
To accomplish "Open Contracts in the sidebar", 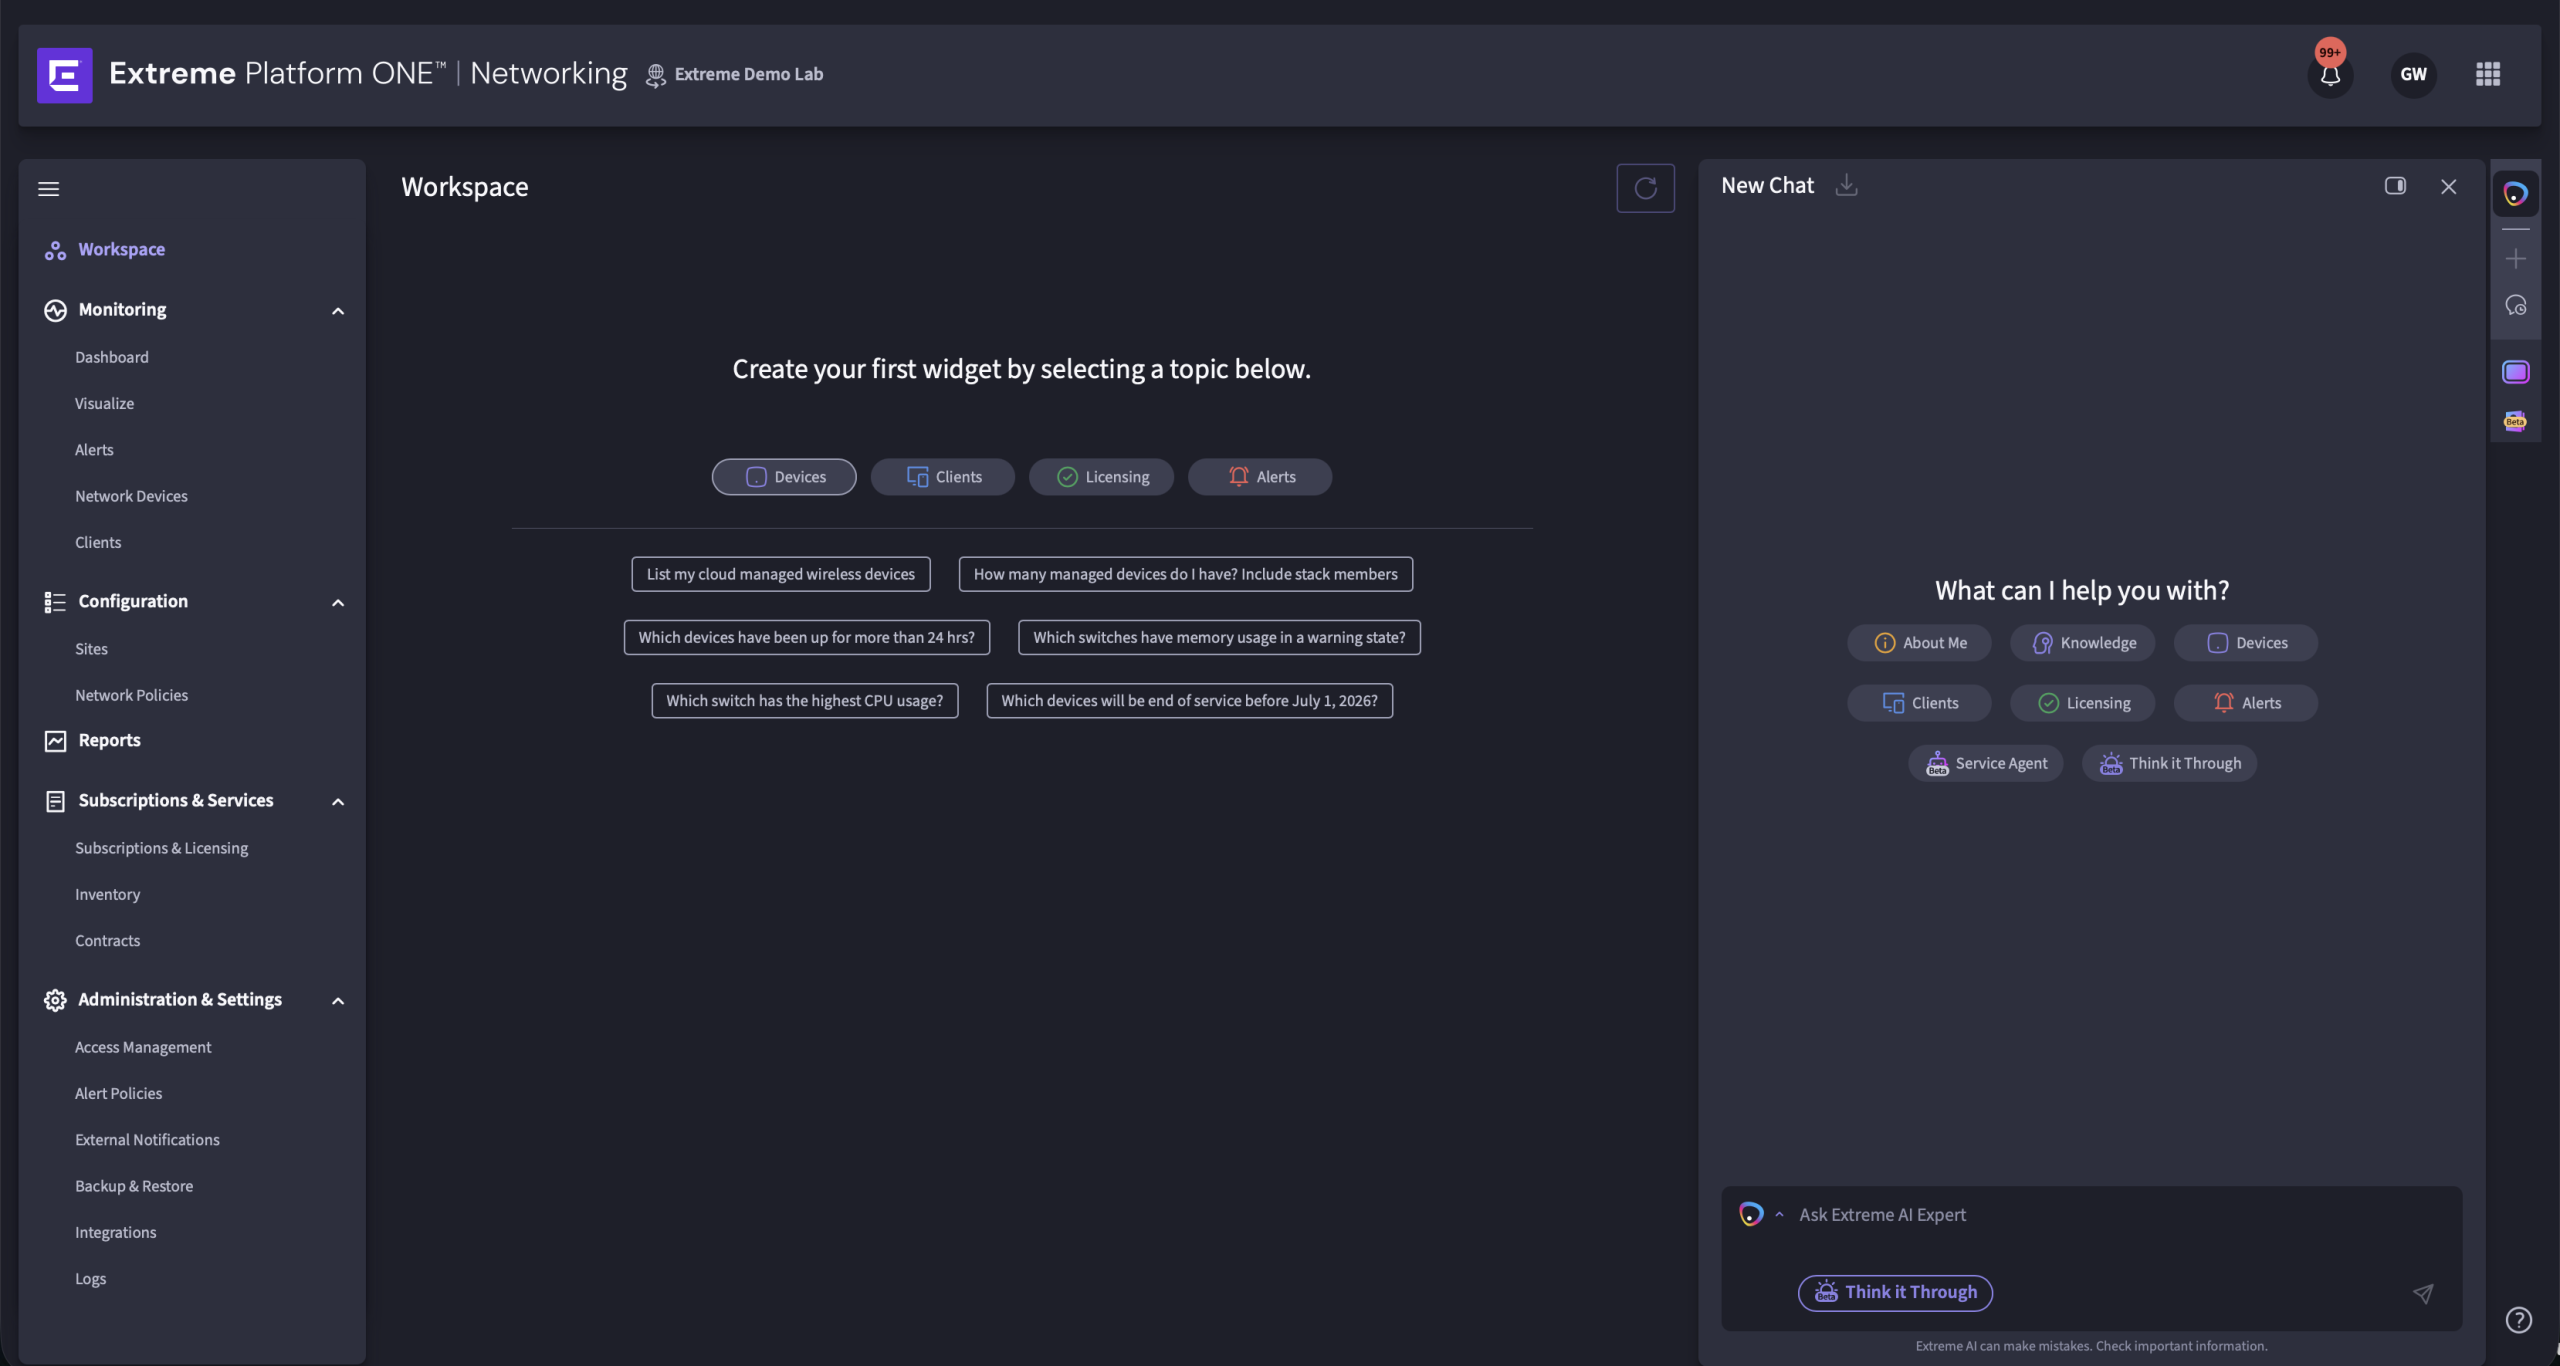I will click(x=107, y=940).
